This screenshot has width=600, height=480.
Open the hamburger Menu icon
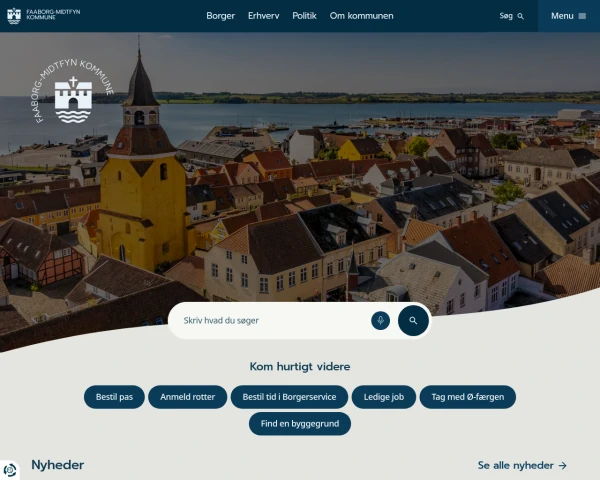click(582, 16)
